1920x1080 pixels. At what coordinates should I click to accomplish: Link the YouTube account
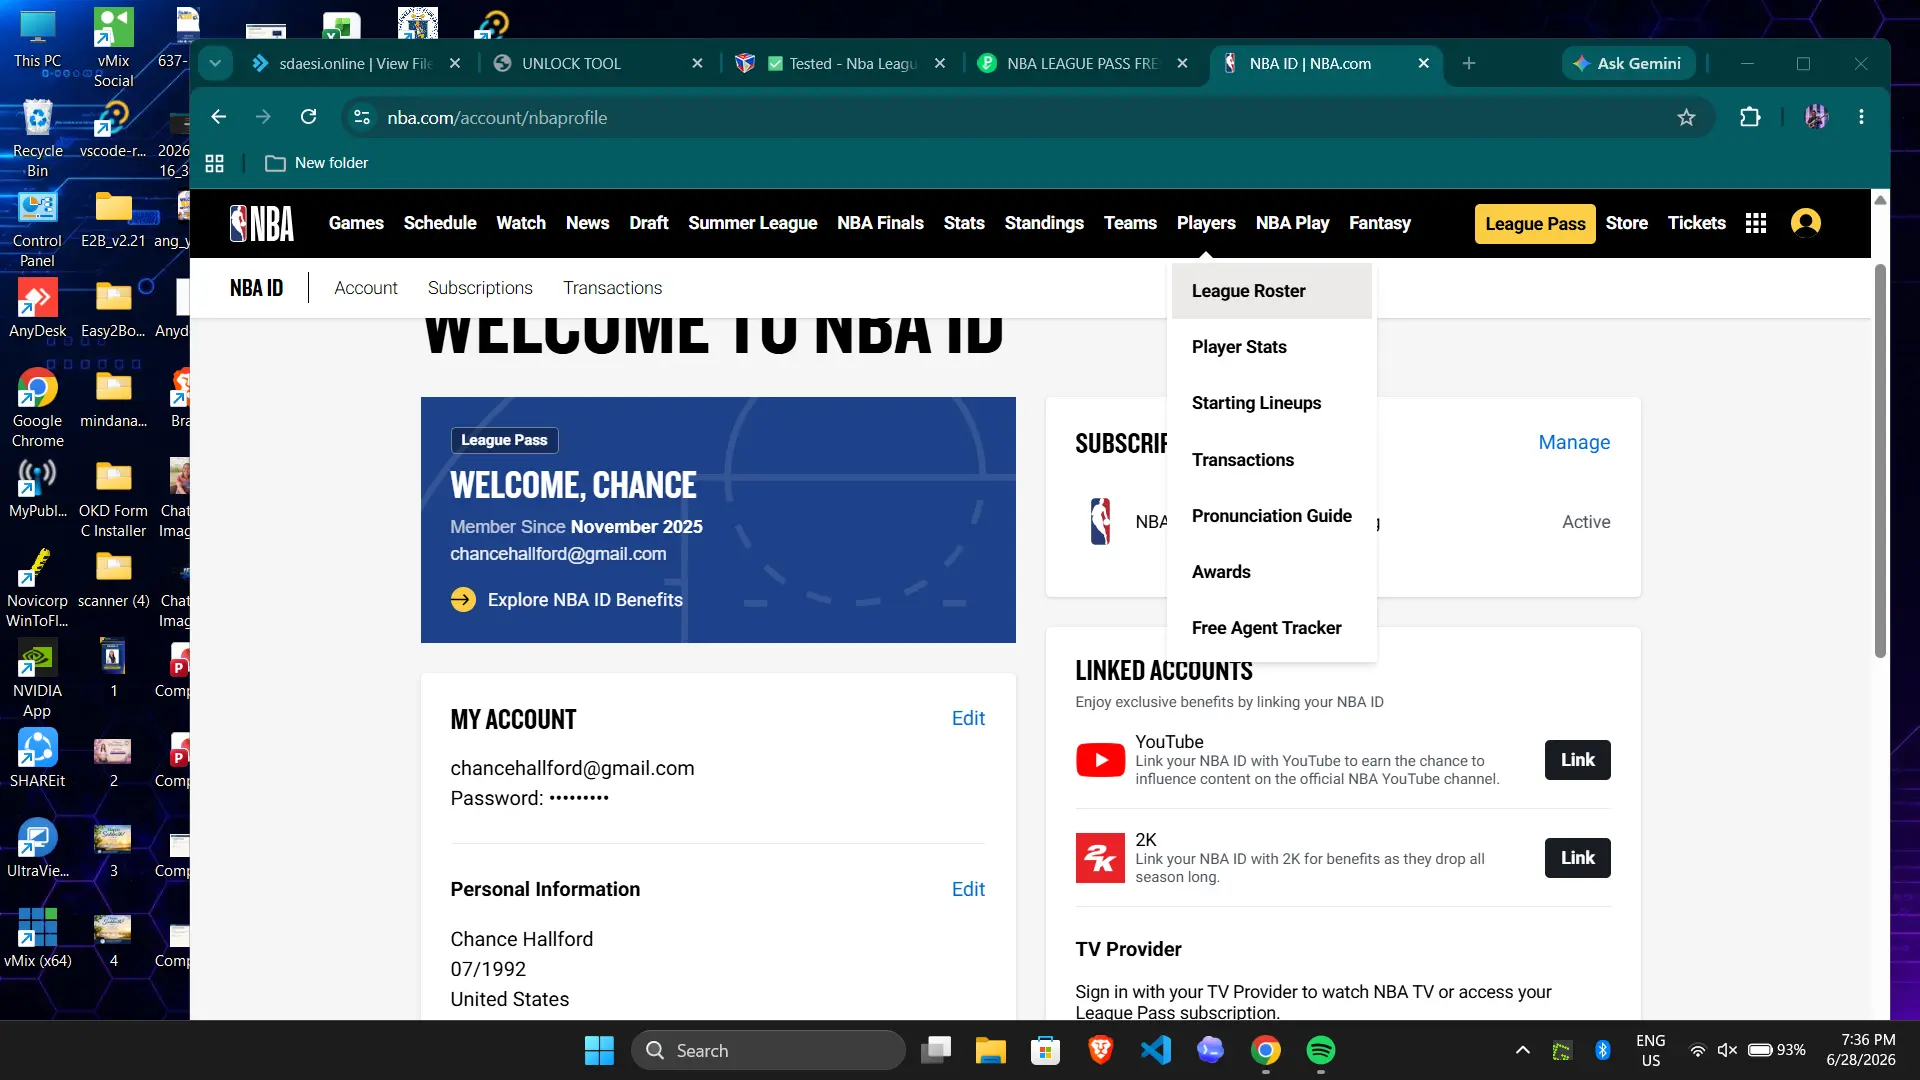coord(1577,760)
